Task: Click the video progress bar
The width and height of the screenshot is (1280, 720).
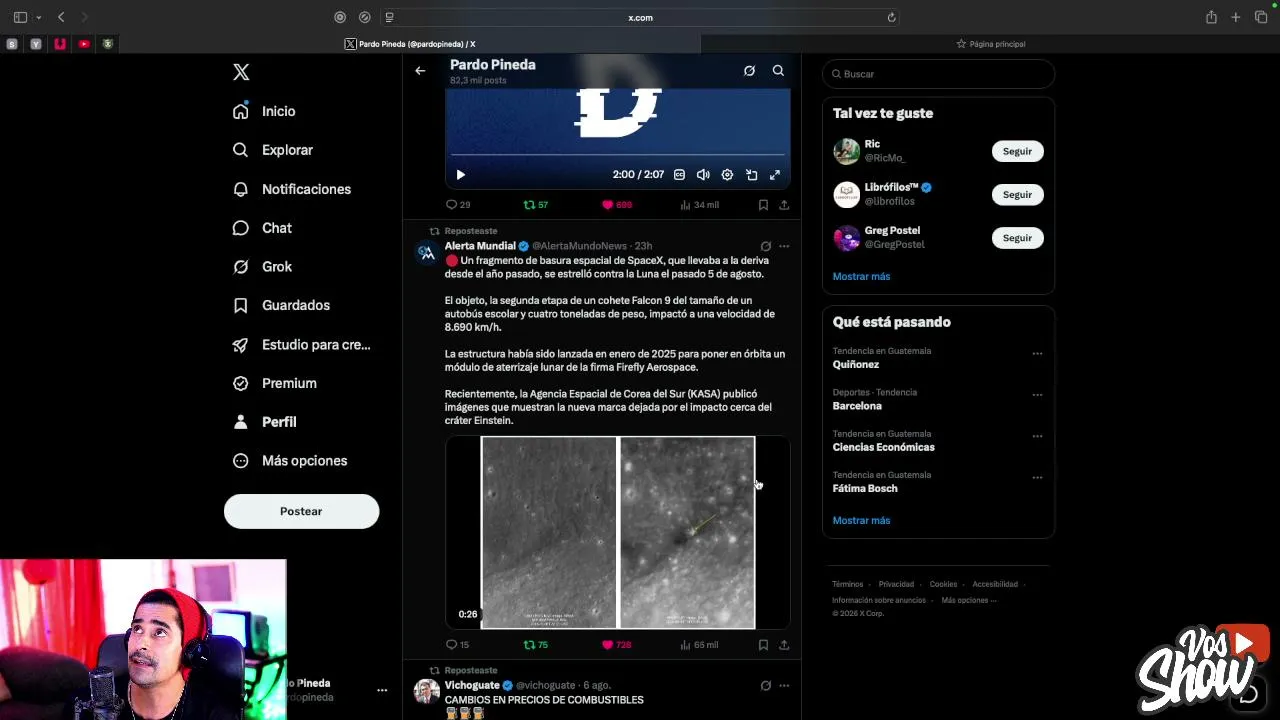Action: pyautogui.click(x=617, y=155)
